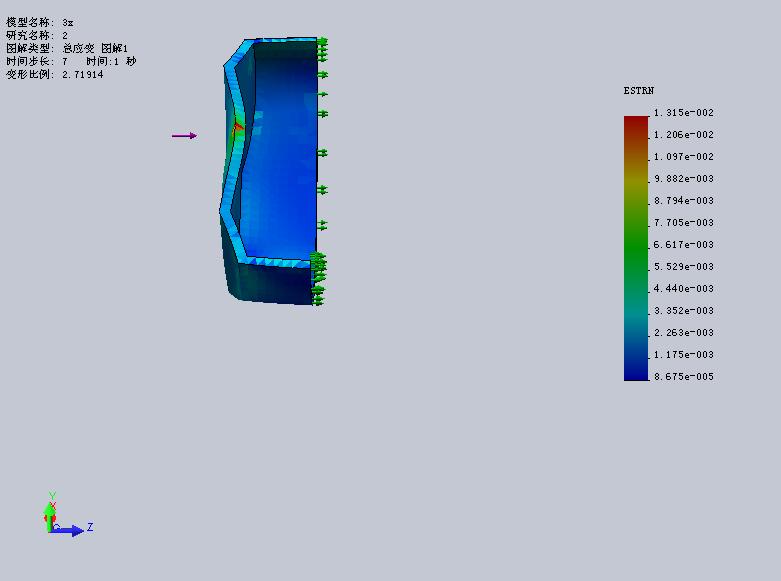
Task: Click the legend value 9.882e-003
Action: tap(683, 178)
